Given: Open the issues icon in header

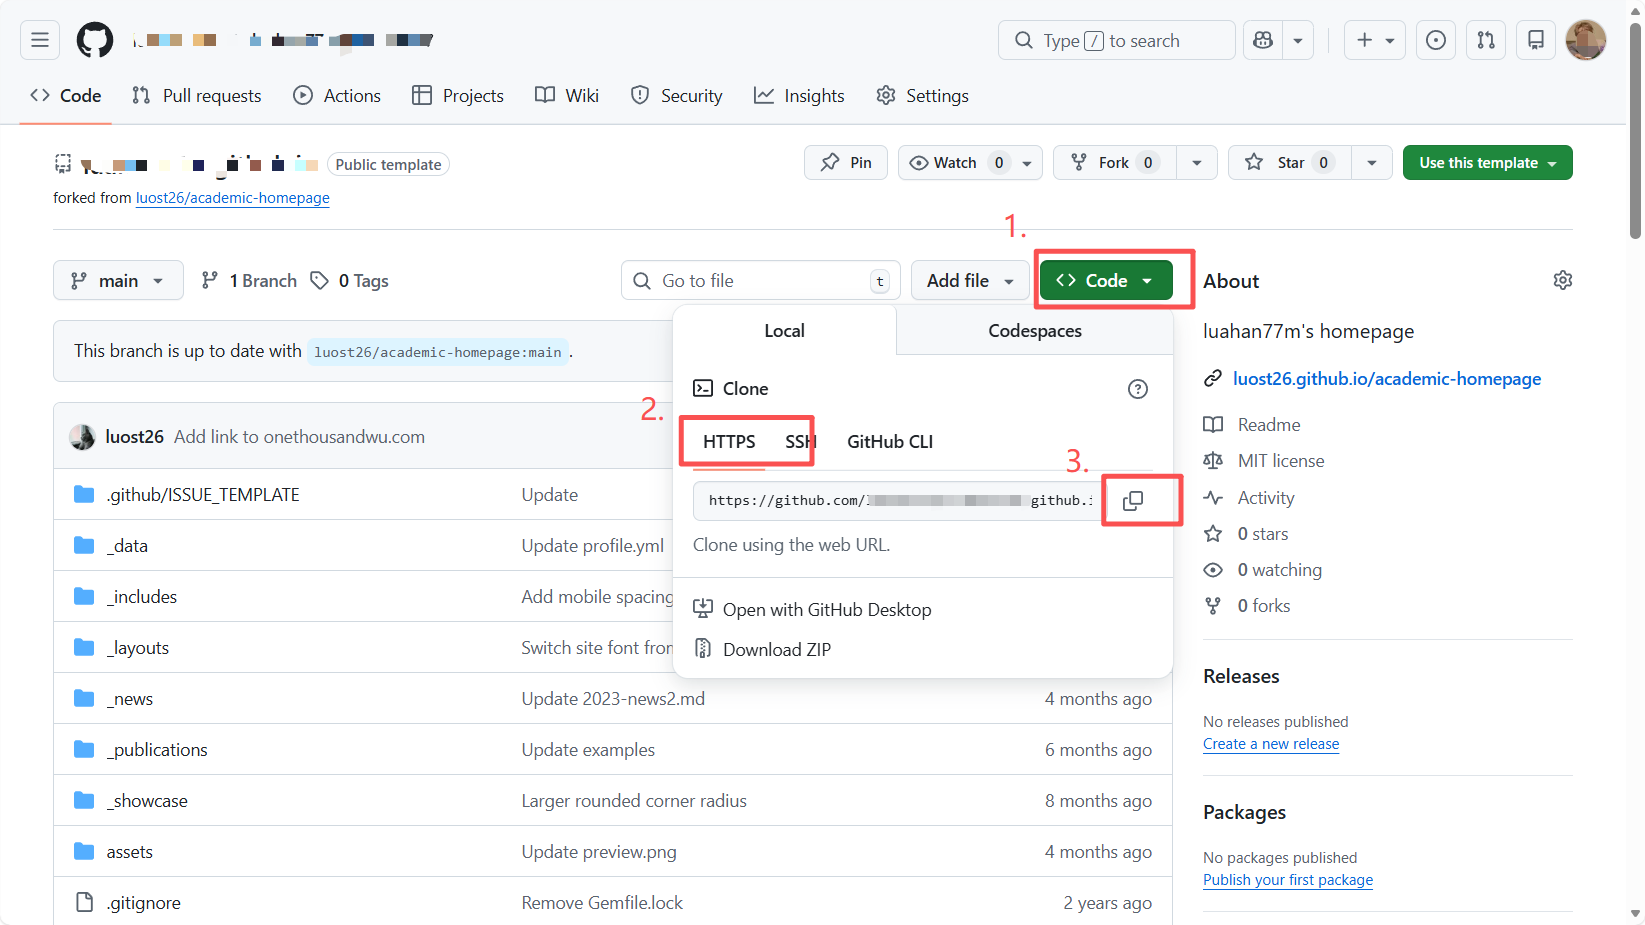Looking at the screenshot, I should tap(1435, 40).
